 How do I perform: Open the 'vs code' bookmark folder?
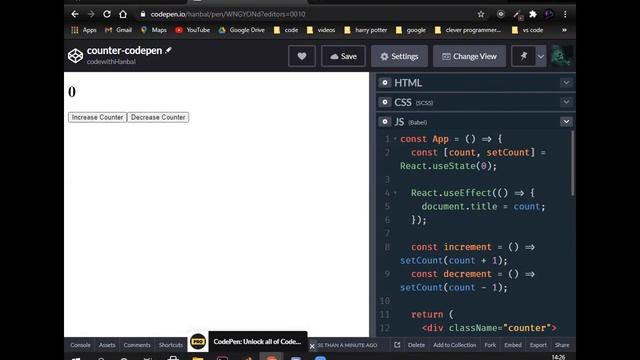point(527,30)
